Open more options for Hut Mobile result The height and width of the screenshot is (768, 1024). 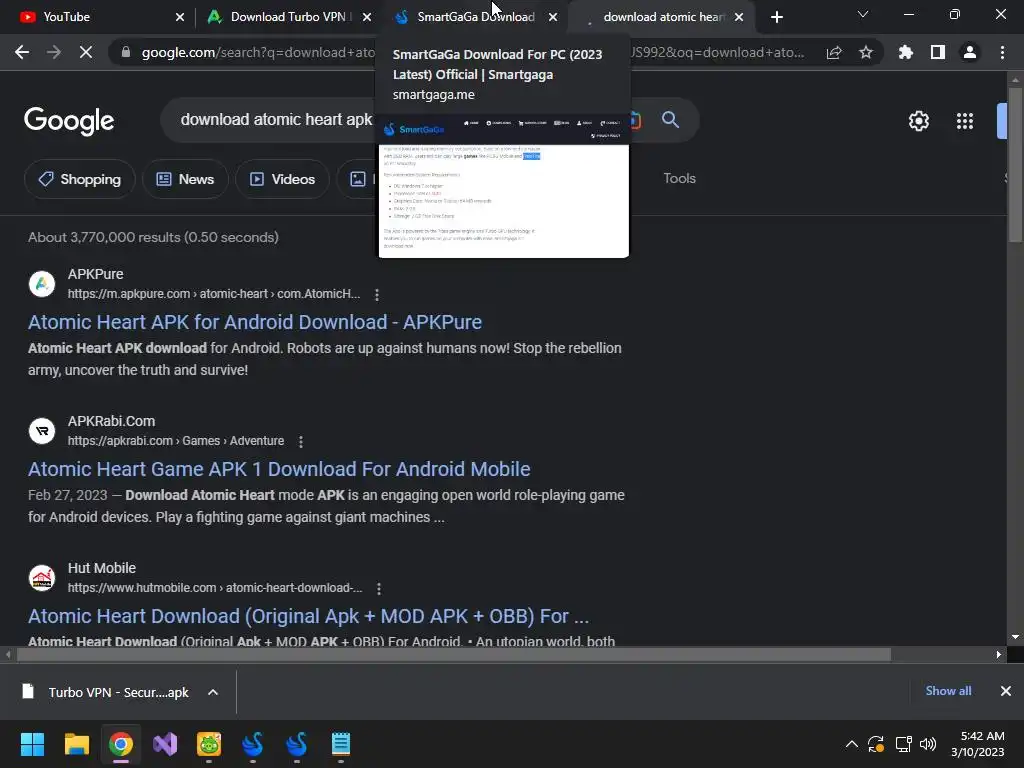(379, 588)
